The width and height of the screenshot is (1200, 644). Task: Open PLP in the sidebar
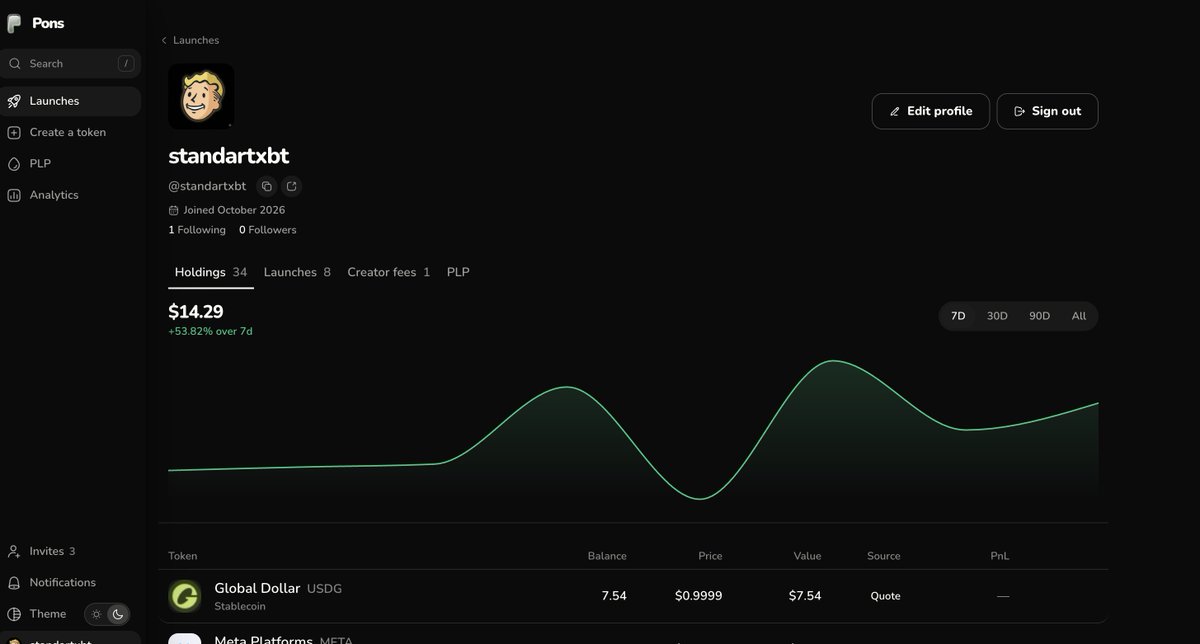tap(70, 164)
